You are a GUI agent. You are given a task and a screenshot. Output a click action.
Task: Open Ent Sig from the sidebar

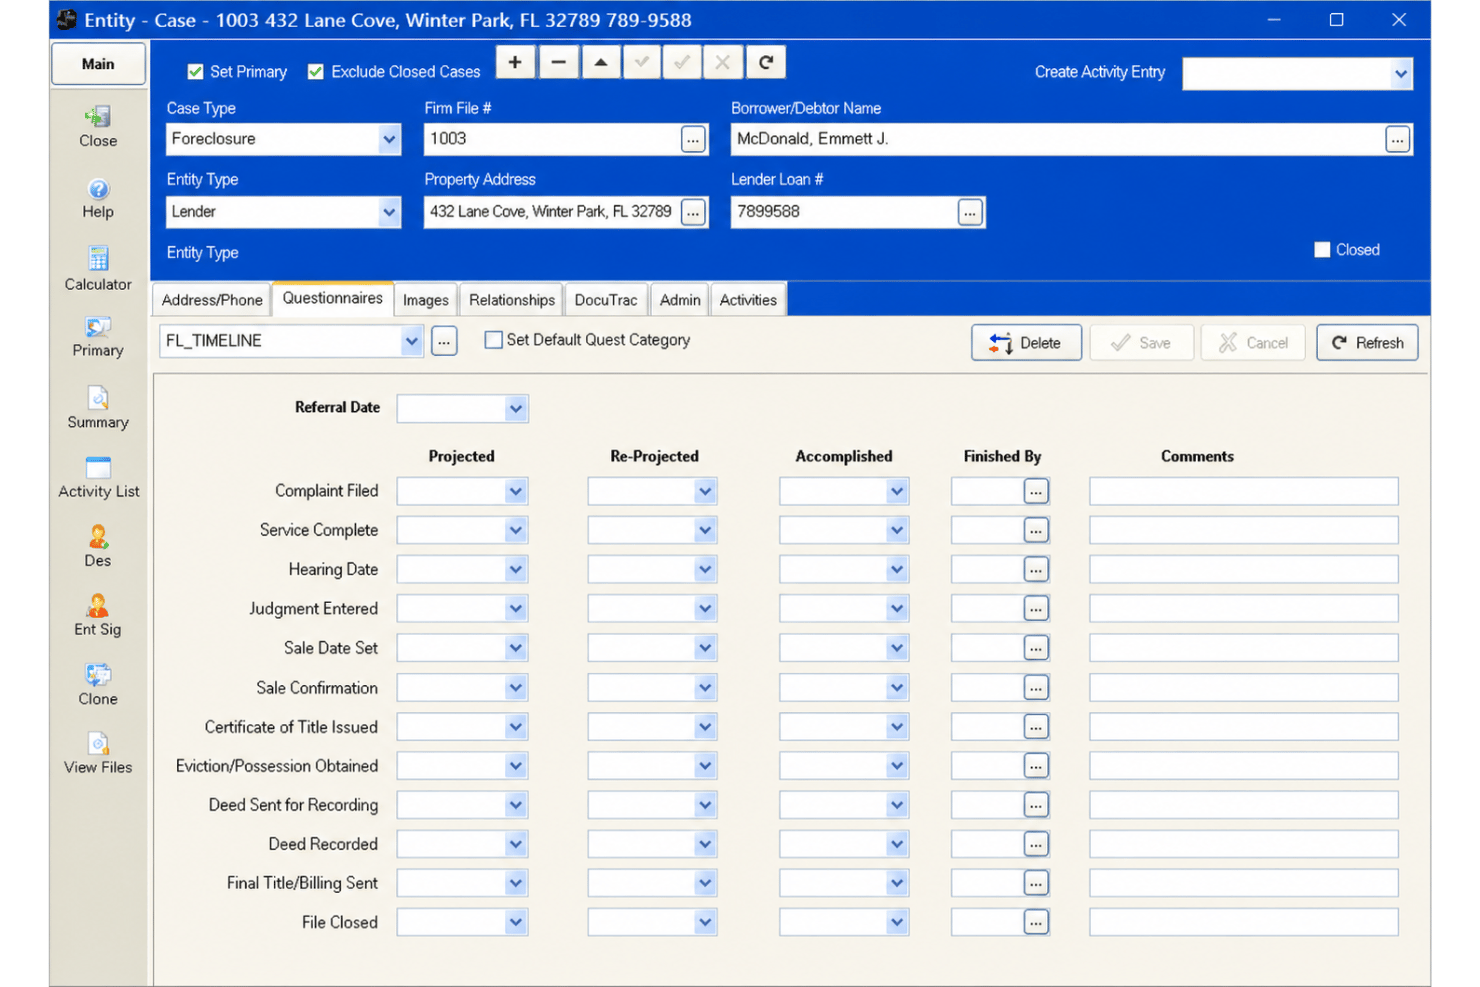[98, 615]
